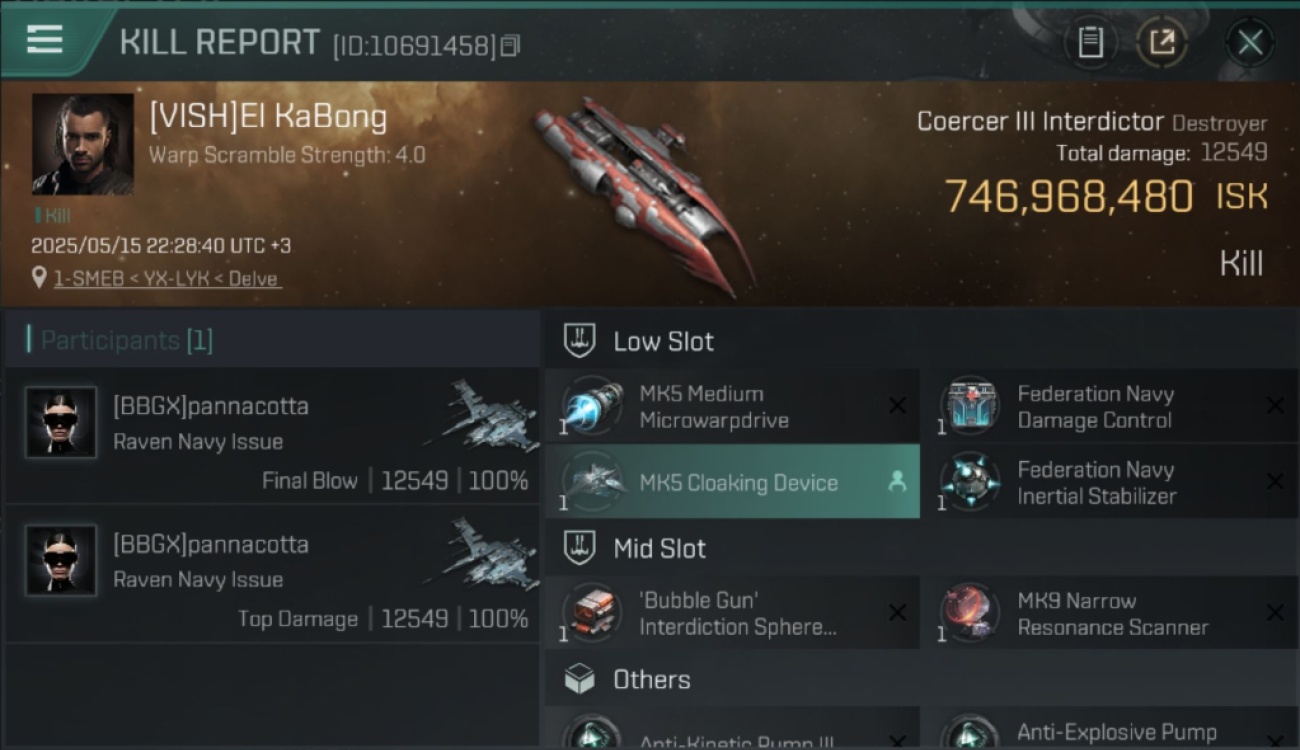Select Federation Navy Inertial Stabilizer icon
1300x750 pixels.
(x=970, y=482)
